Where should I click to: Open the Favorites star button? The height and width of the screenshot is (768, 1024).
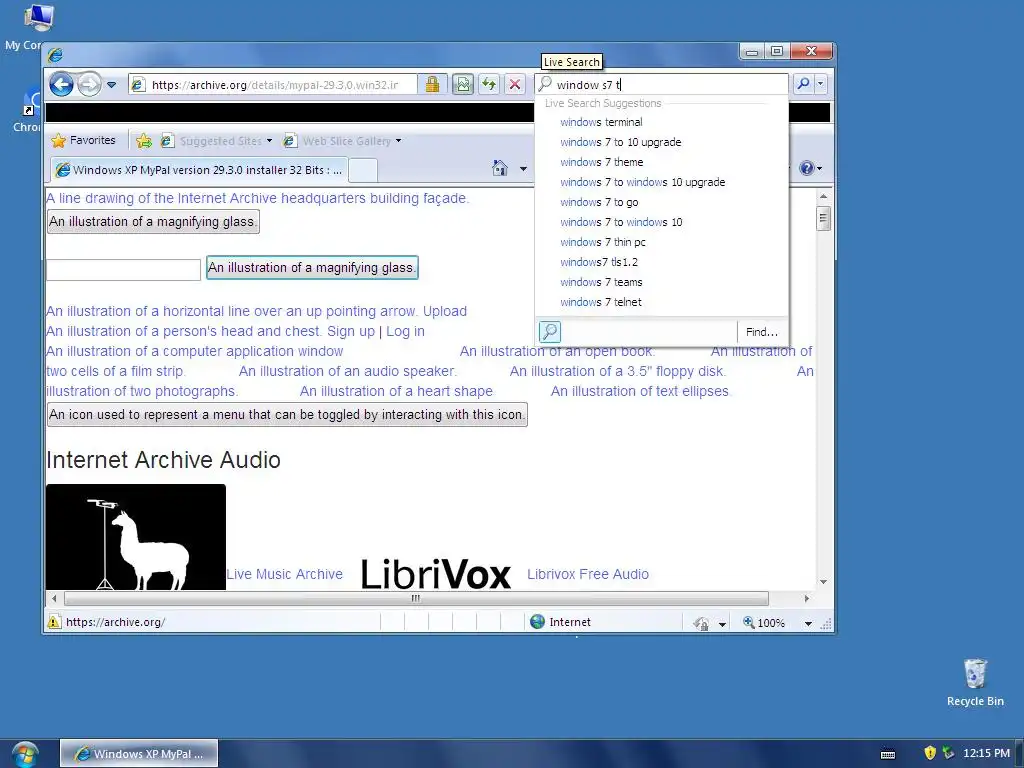[83, 140]
